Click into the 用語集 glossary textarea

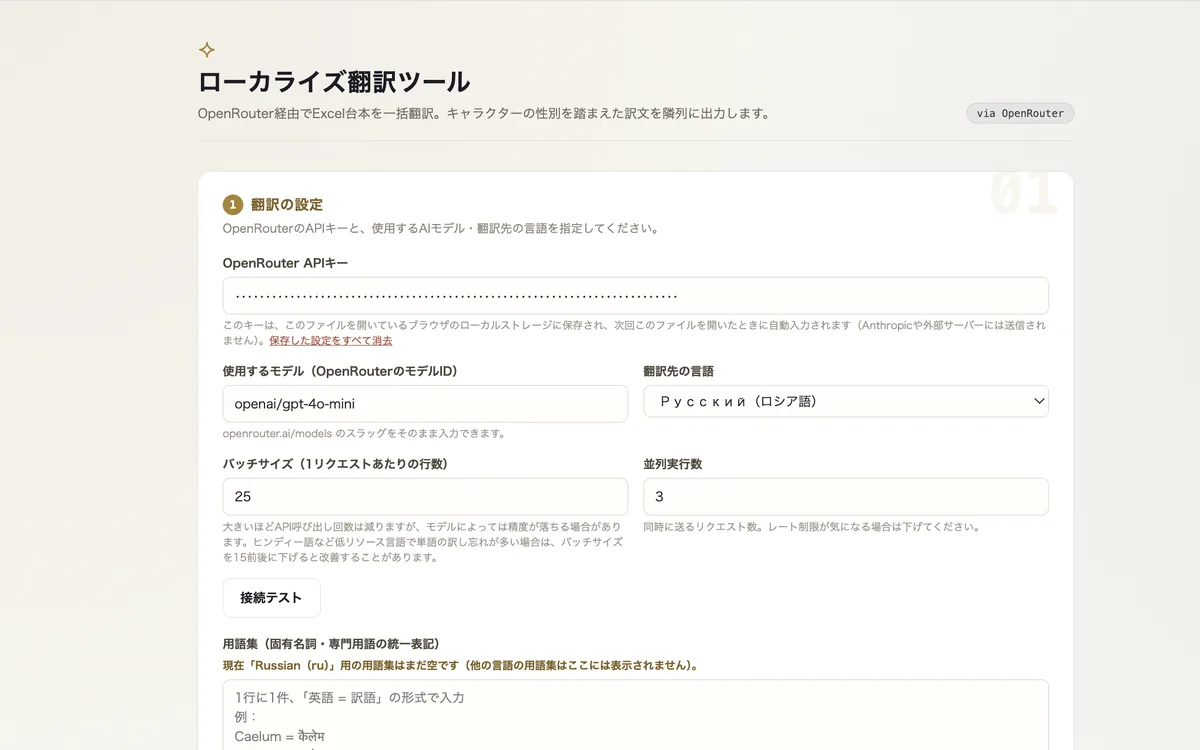coord(635,715)
